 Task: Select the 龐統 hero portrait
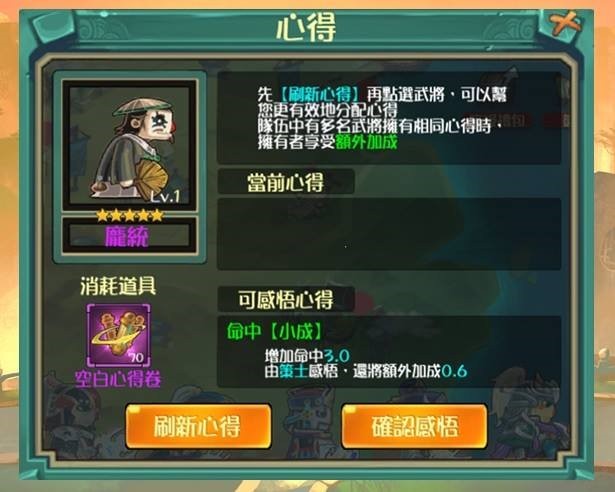click(129, 145)
